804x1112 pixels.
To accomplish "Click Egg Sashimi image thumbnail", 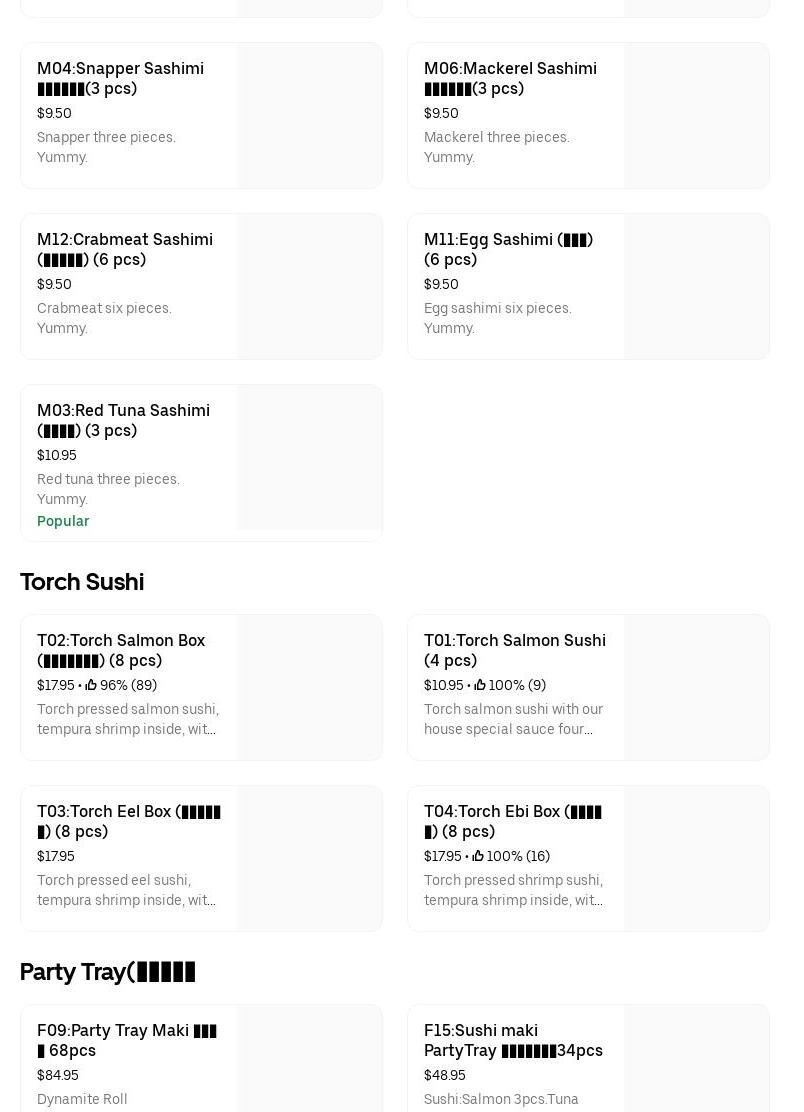I will (x=697, y=287).
